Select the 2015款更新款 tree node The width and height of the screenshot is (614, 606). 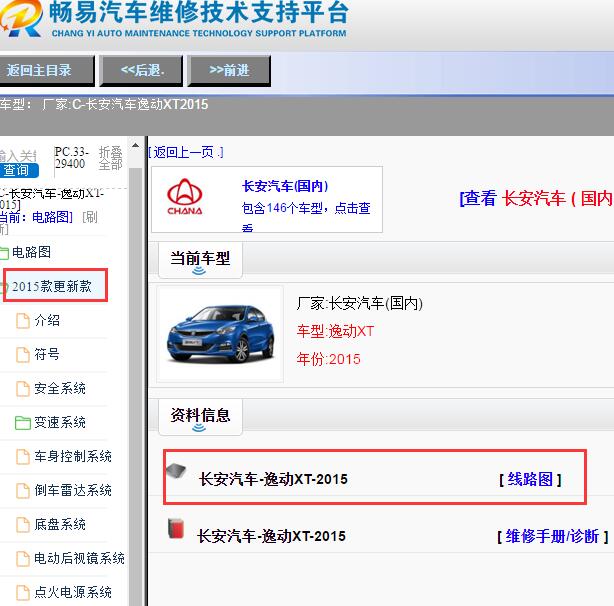click(x=52, y=286)
